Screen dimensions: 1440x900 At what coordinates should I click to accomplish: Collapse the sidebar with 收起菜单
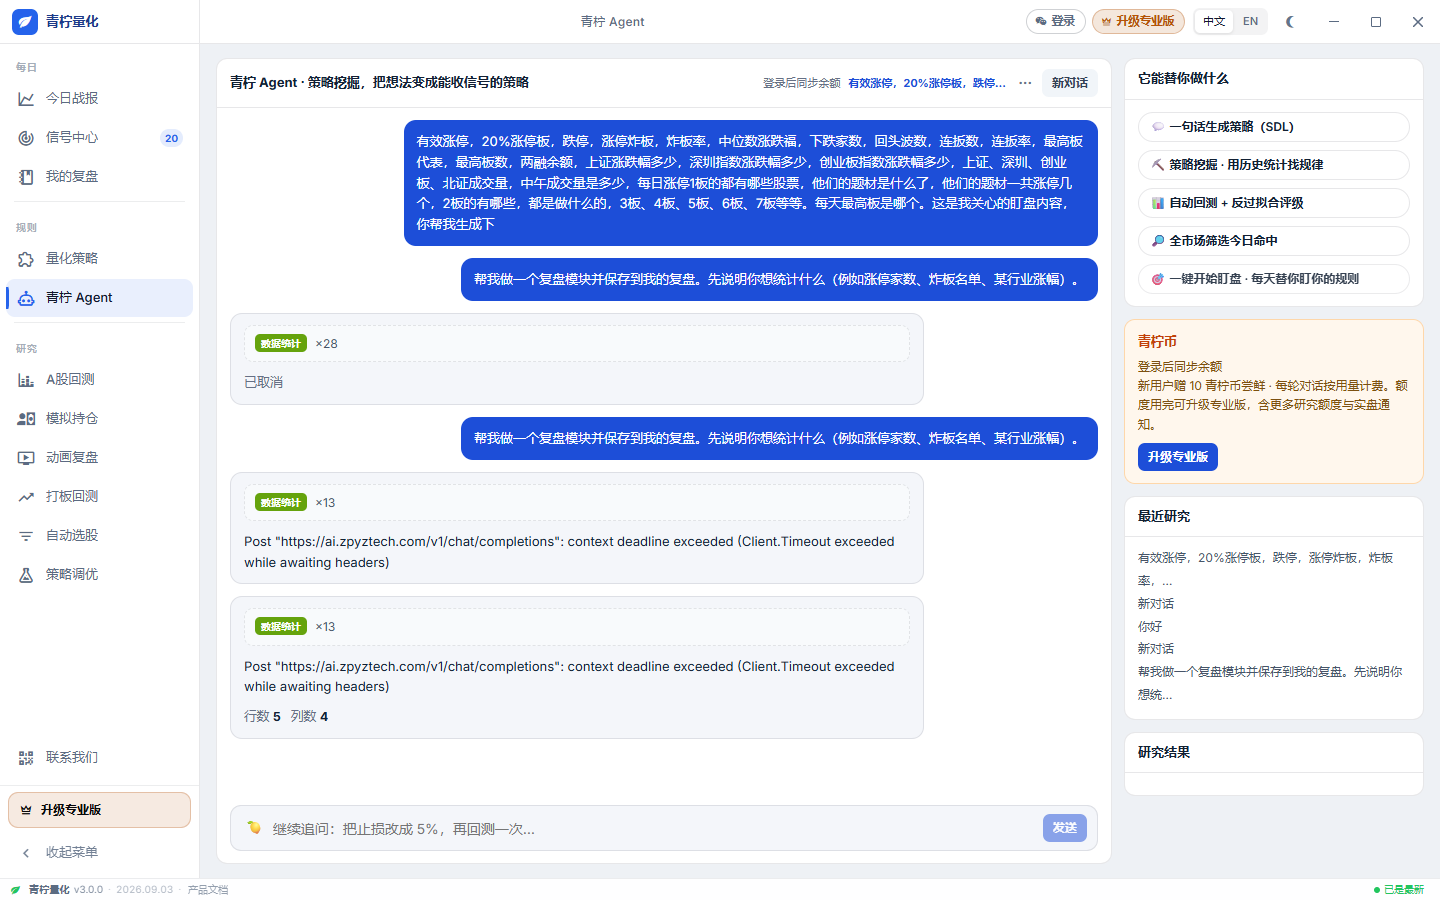[99, 852]
